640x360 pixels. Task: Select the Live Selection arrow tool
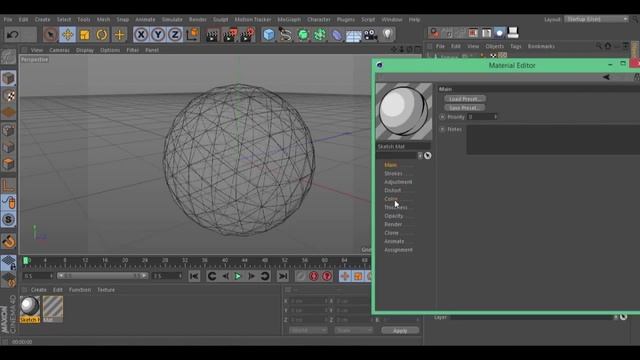click(50, 35)
